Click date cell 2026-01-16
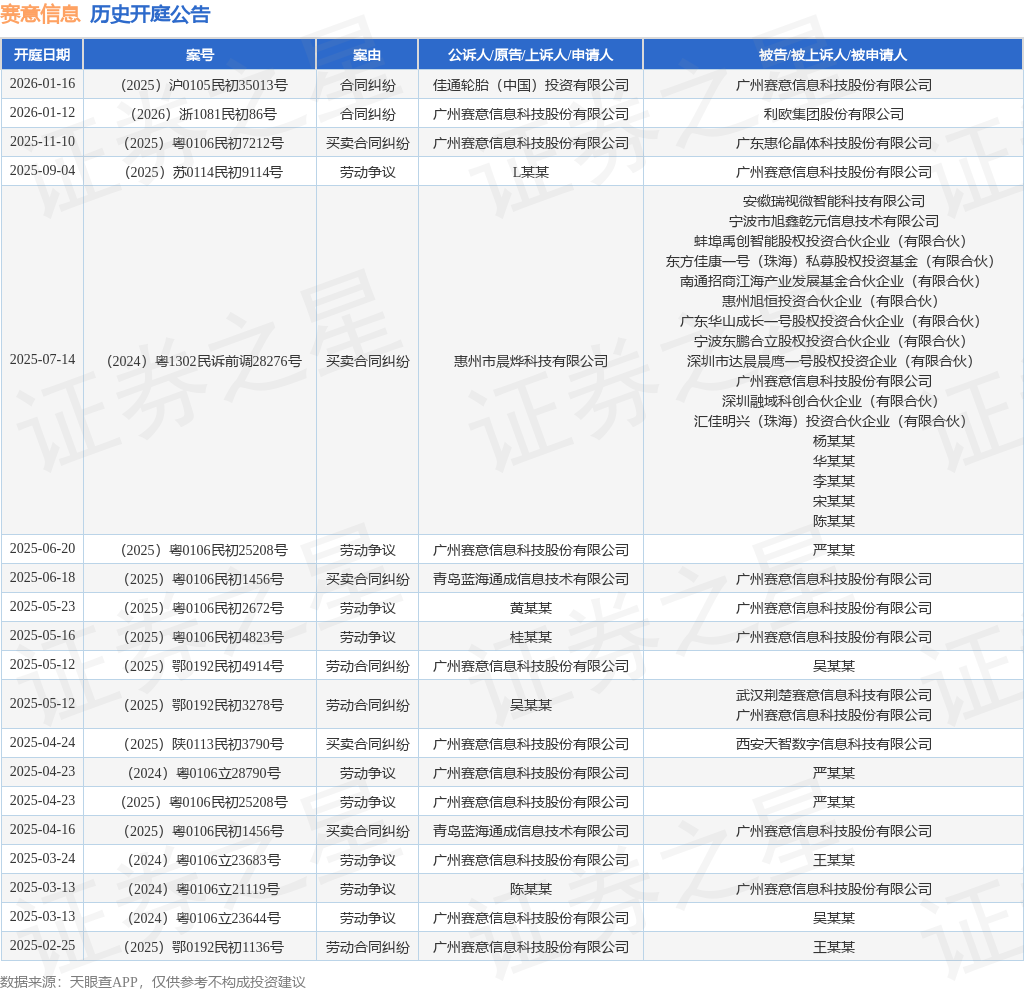 [x=42, y=84]
